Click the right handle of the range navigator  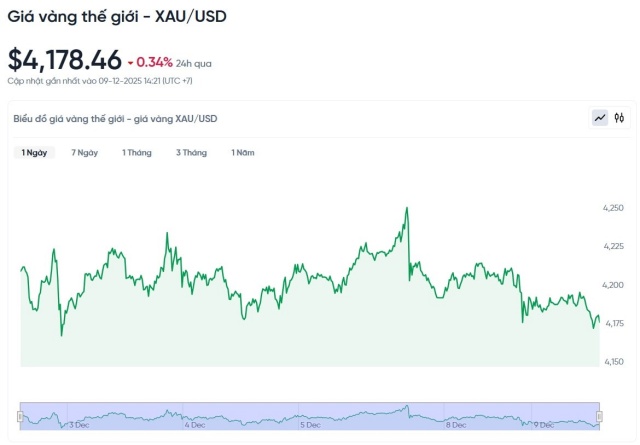coord(600,414)
